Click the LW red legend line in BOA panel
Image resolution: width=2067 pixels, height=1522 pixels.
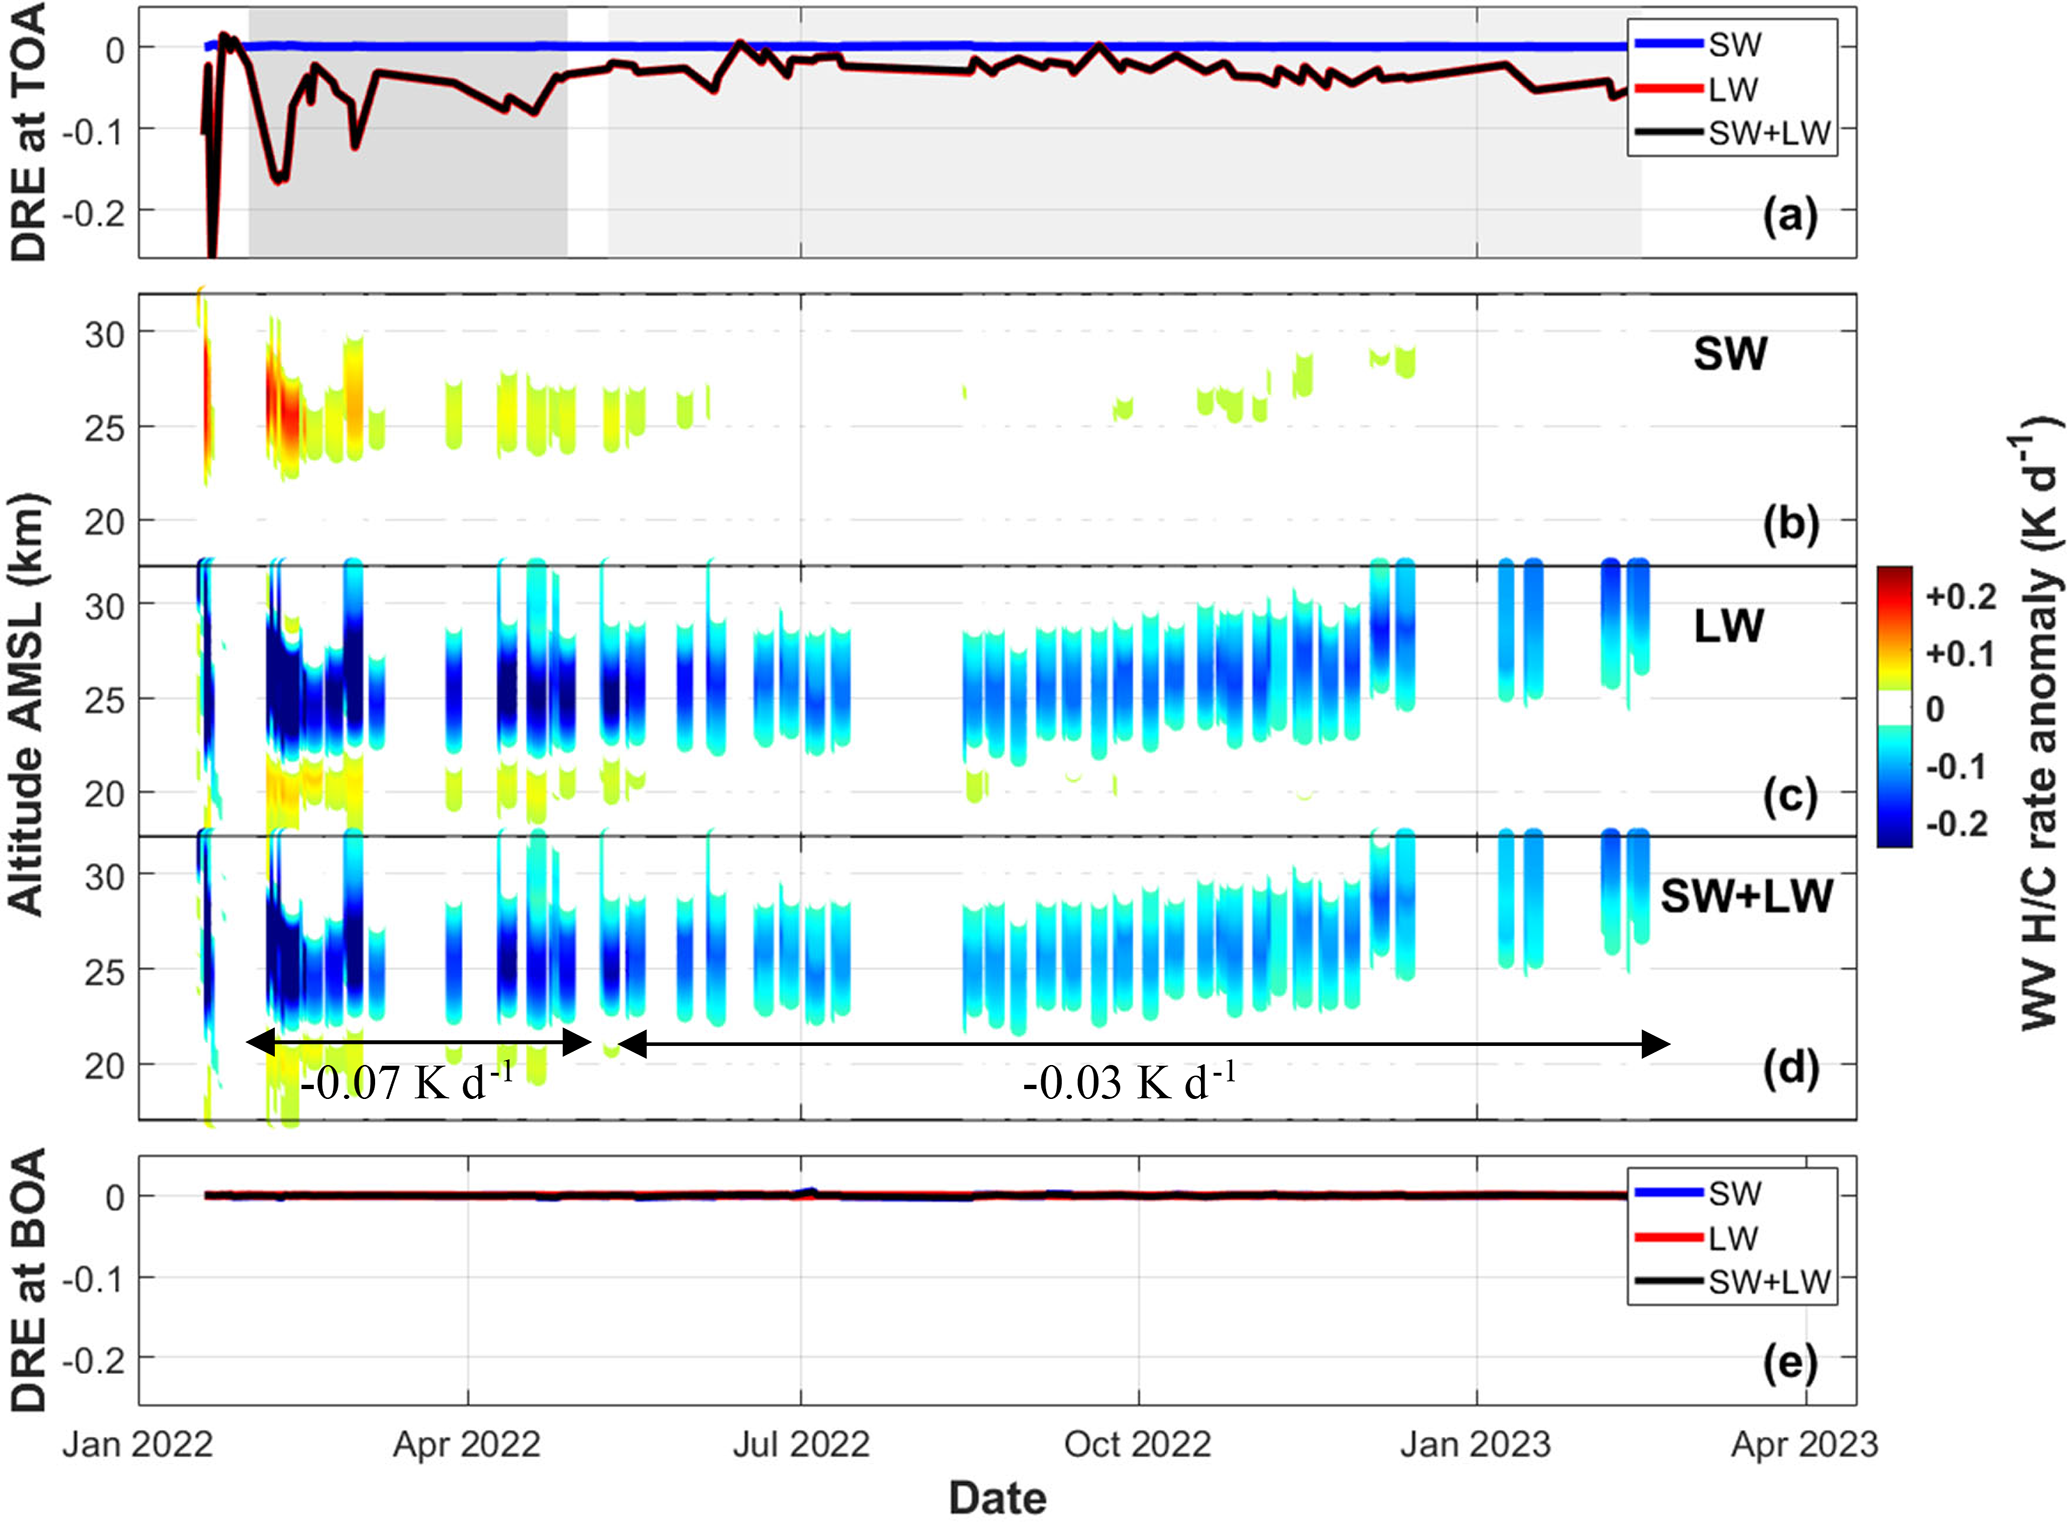click(x=1668, y=1238)
